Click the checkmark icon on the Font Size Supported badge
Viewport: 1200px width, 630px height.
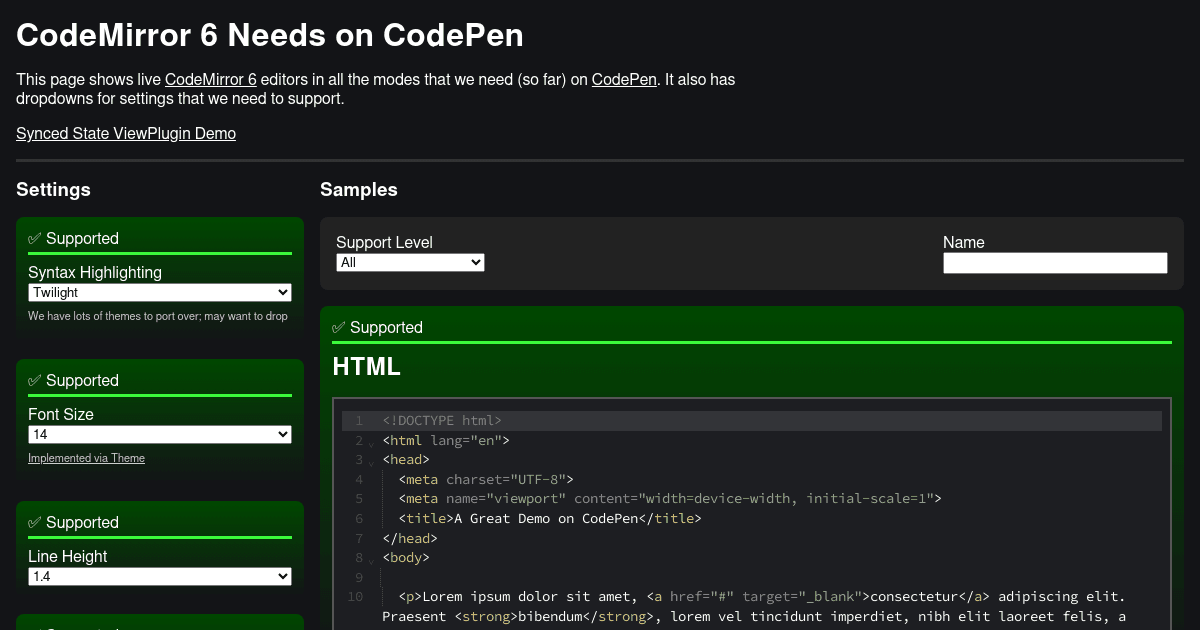[x=35, y=380]
